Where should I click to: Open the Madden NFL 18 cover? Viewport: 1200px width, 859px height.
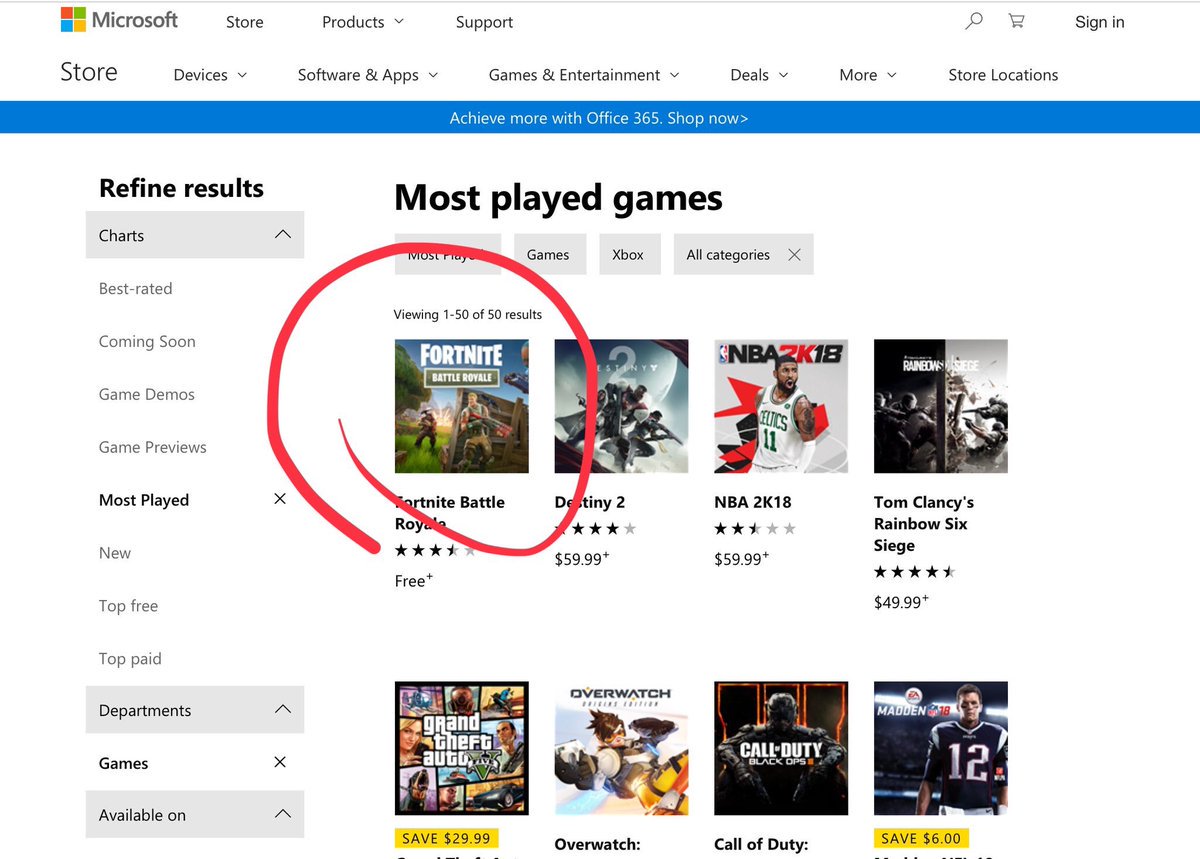pyautogui.click(x=941, y=748)
